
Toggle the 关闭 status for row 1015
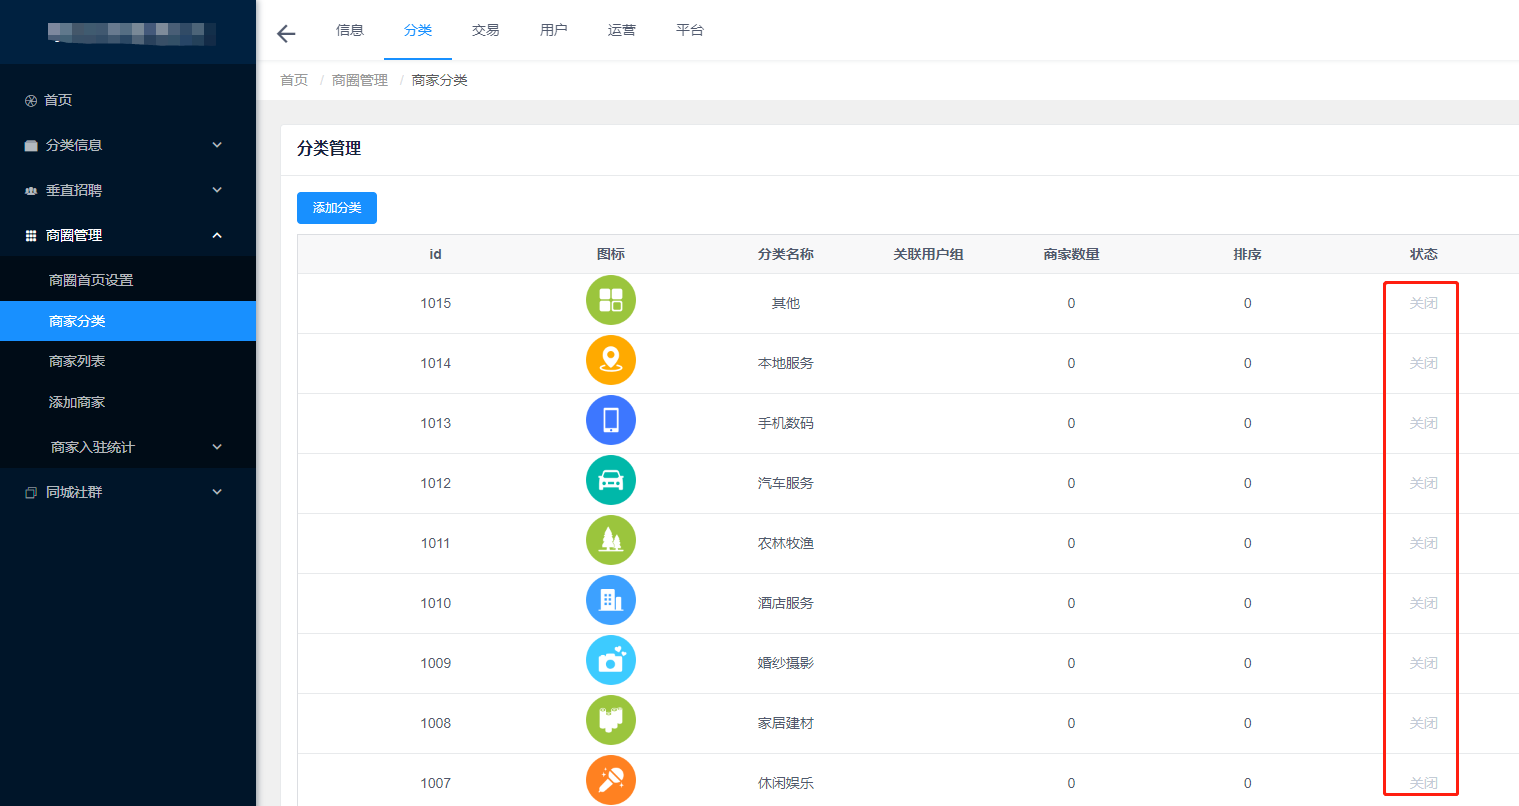1423,303
